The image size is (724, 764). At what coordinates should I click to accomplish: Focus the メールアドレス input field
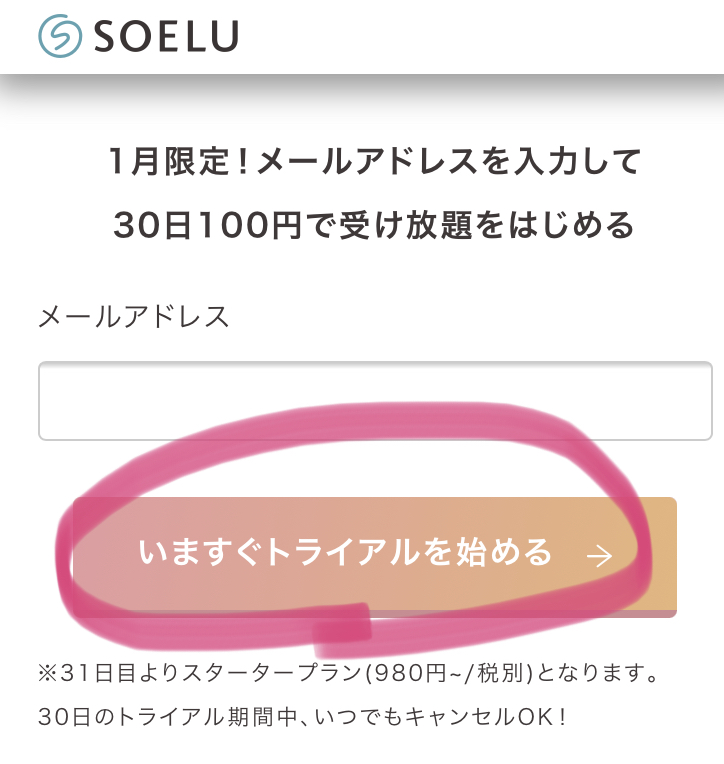pos(375,401)
